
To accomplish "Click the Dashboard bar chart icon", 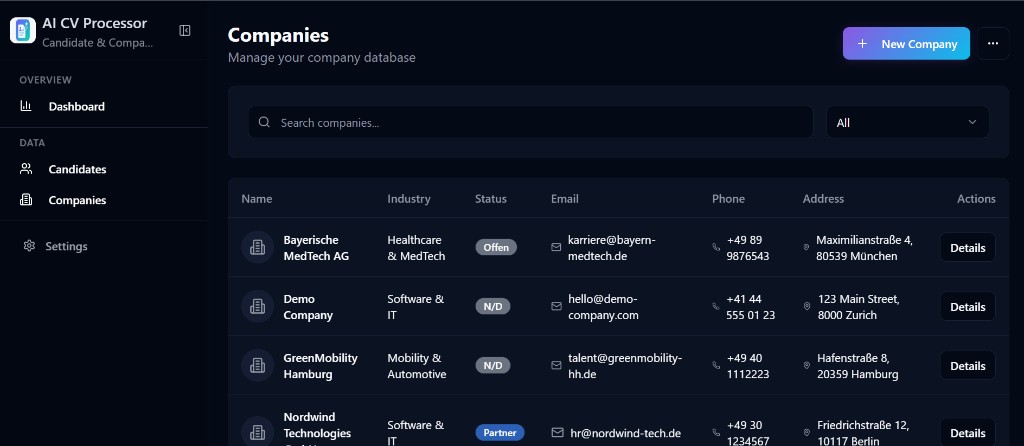I will pos(25,106).
